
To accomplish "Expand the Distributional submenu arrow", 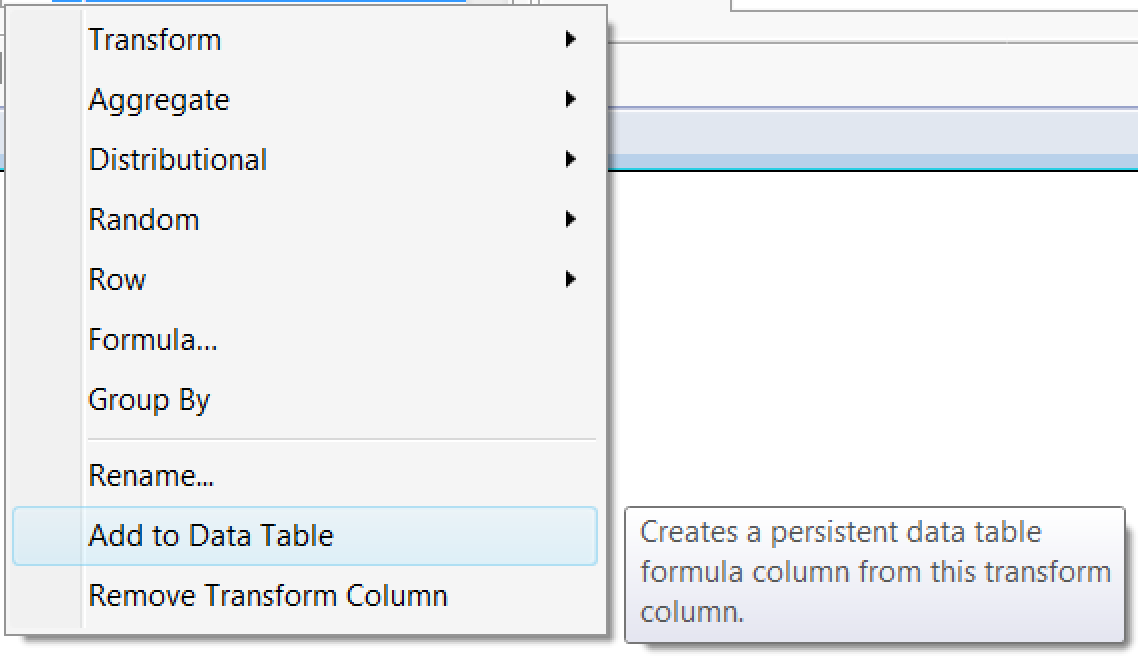I will pyautogui.click(x=570, y=160).
